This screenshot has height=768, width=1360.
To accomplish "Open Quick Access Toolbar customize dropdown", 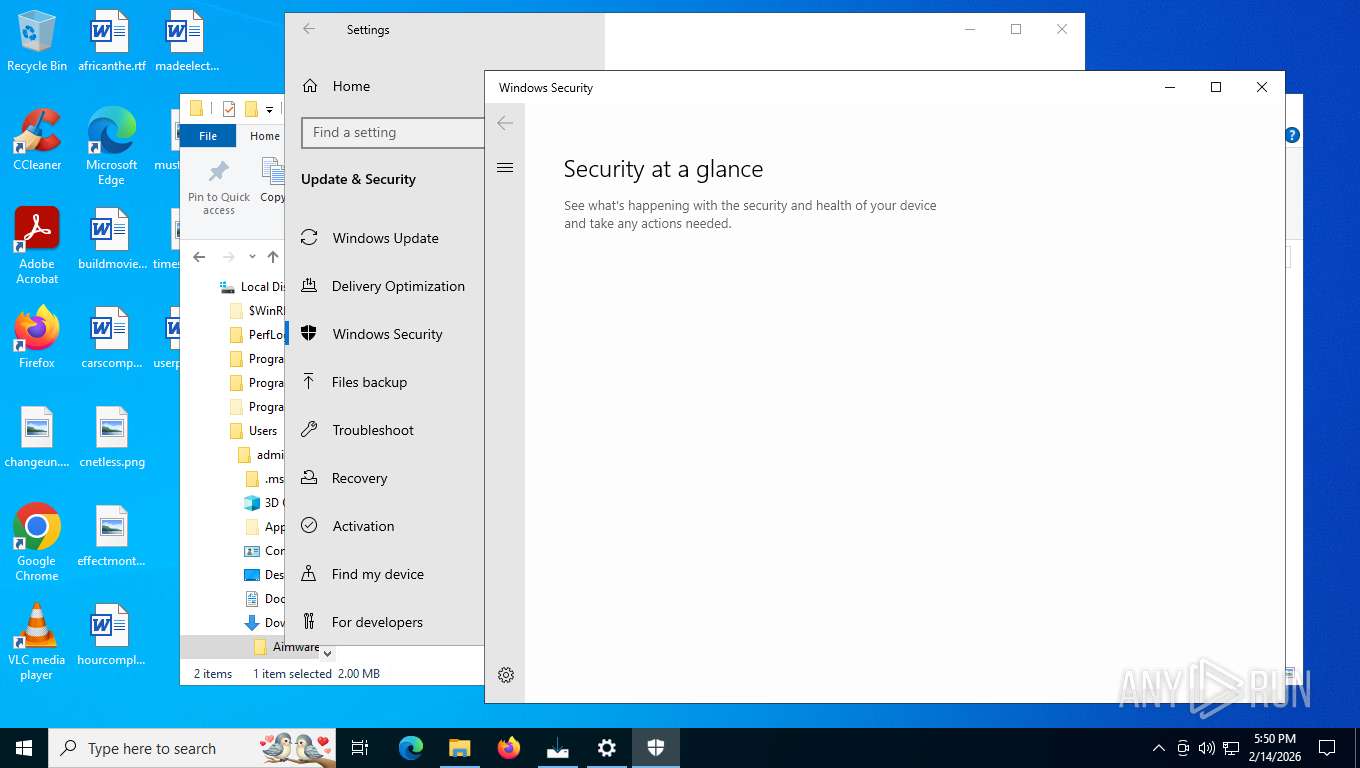I will coord(270,109).
